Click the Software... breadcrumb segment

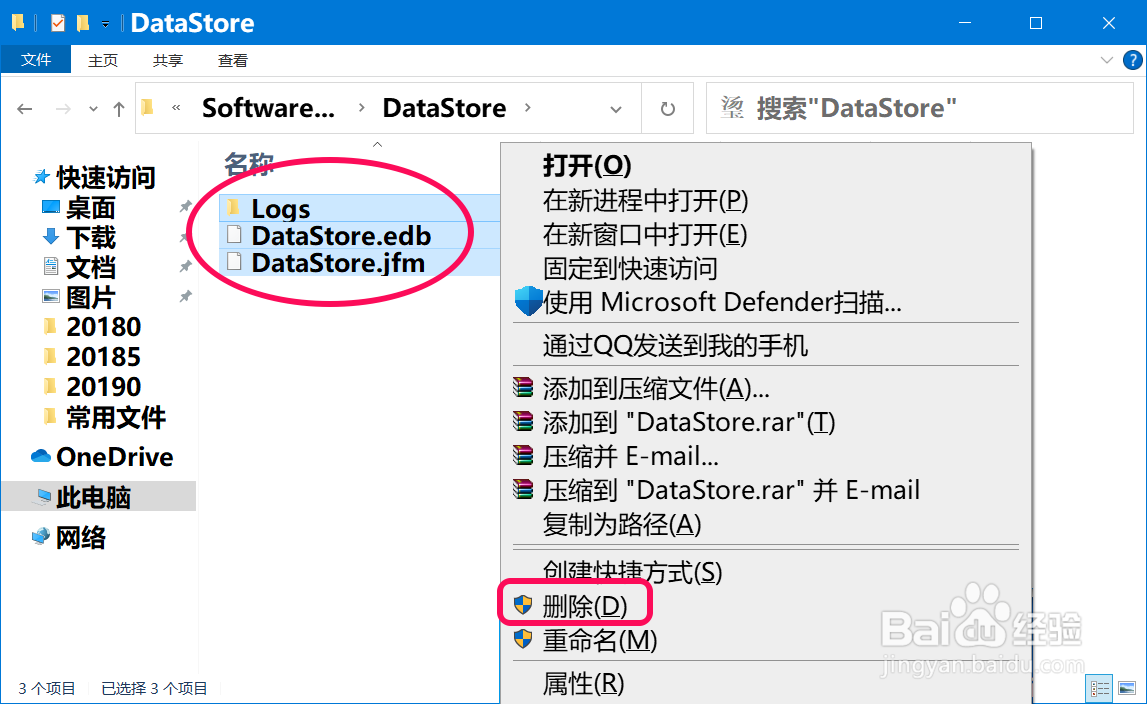(x=268, y=108)
